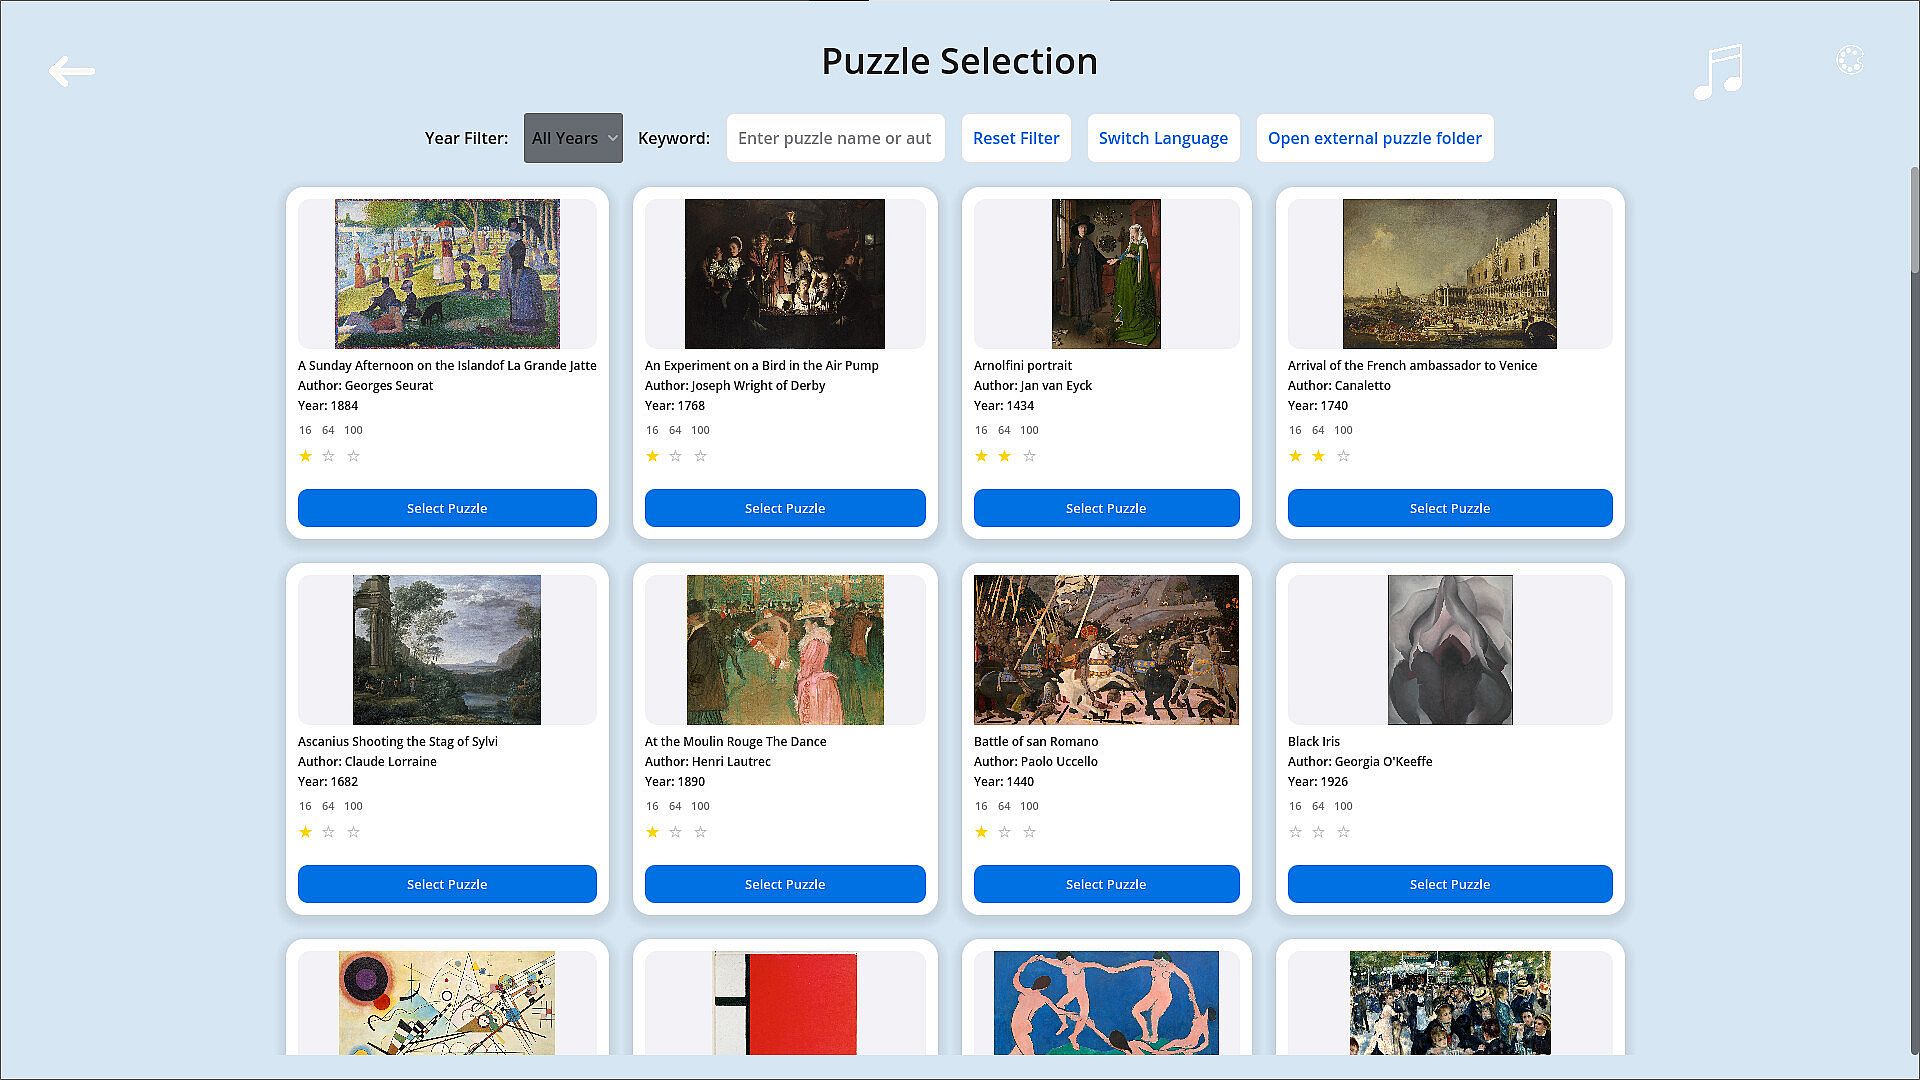Click the back arrow icon
This screenshot has height=1080, width=1920.
(x=71, y=71)
